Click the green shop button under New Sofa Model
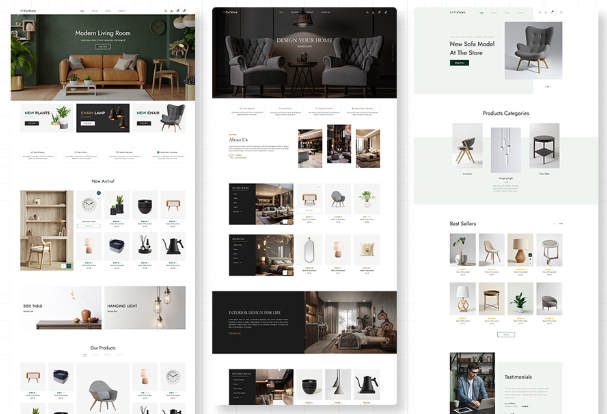607x414 pixels. [459, 63]
